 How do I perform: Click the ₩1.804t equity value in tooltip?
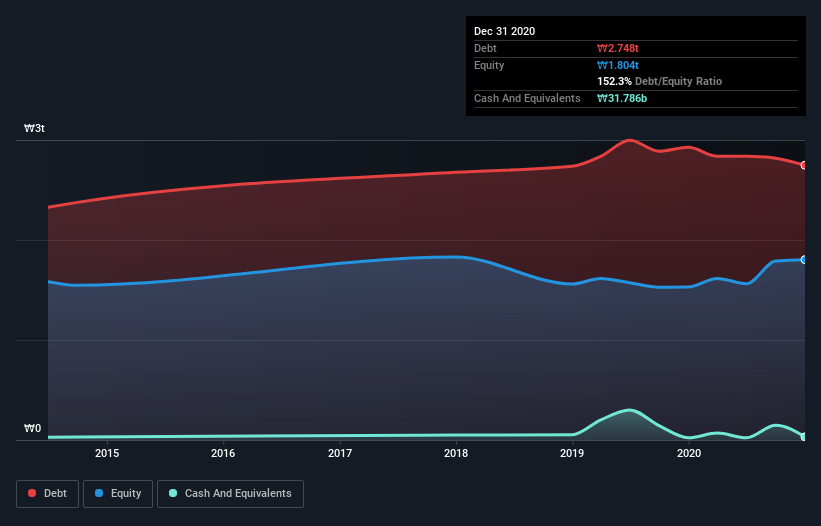click(x=618, y=65)
